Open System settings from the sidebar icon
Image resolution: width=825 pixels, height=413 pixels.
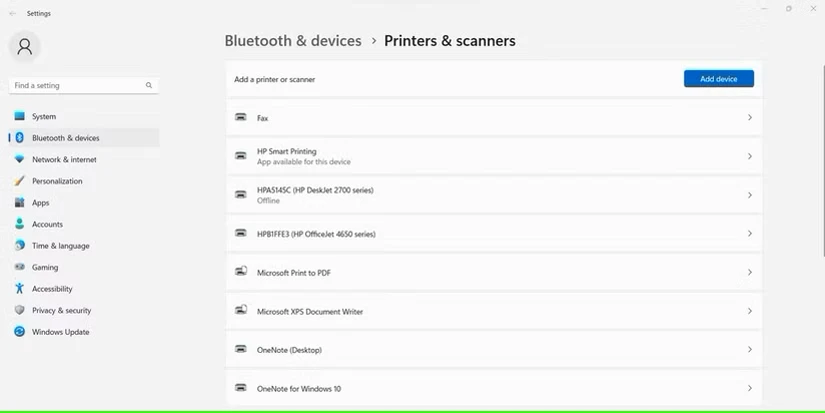pos(19,116)
